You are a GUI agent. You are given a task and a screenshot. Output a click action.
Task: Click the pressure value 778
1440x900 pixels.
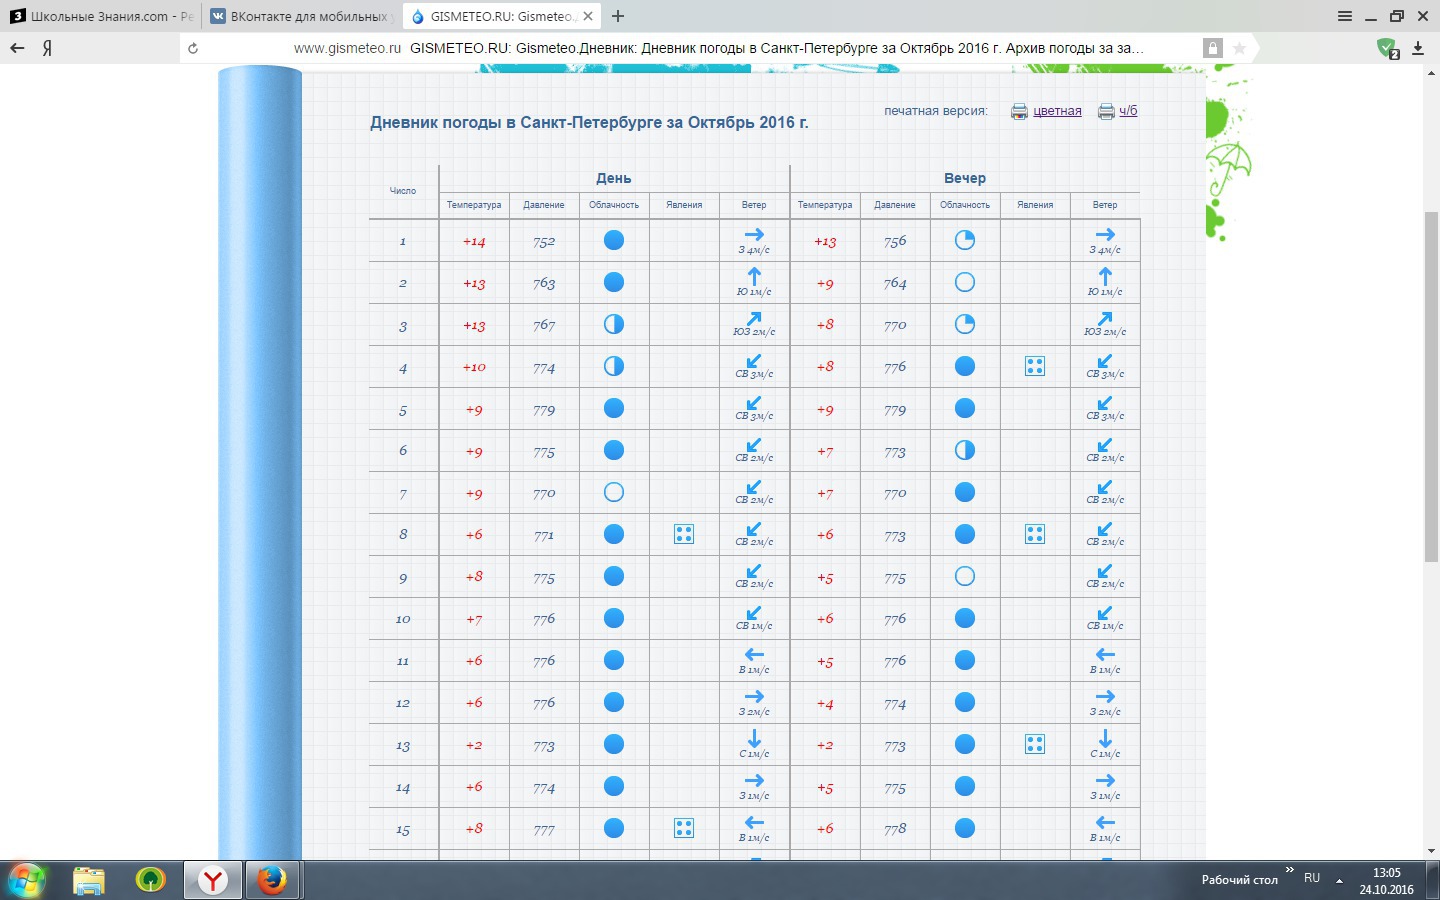895,829
